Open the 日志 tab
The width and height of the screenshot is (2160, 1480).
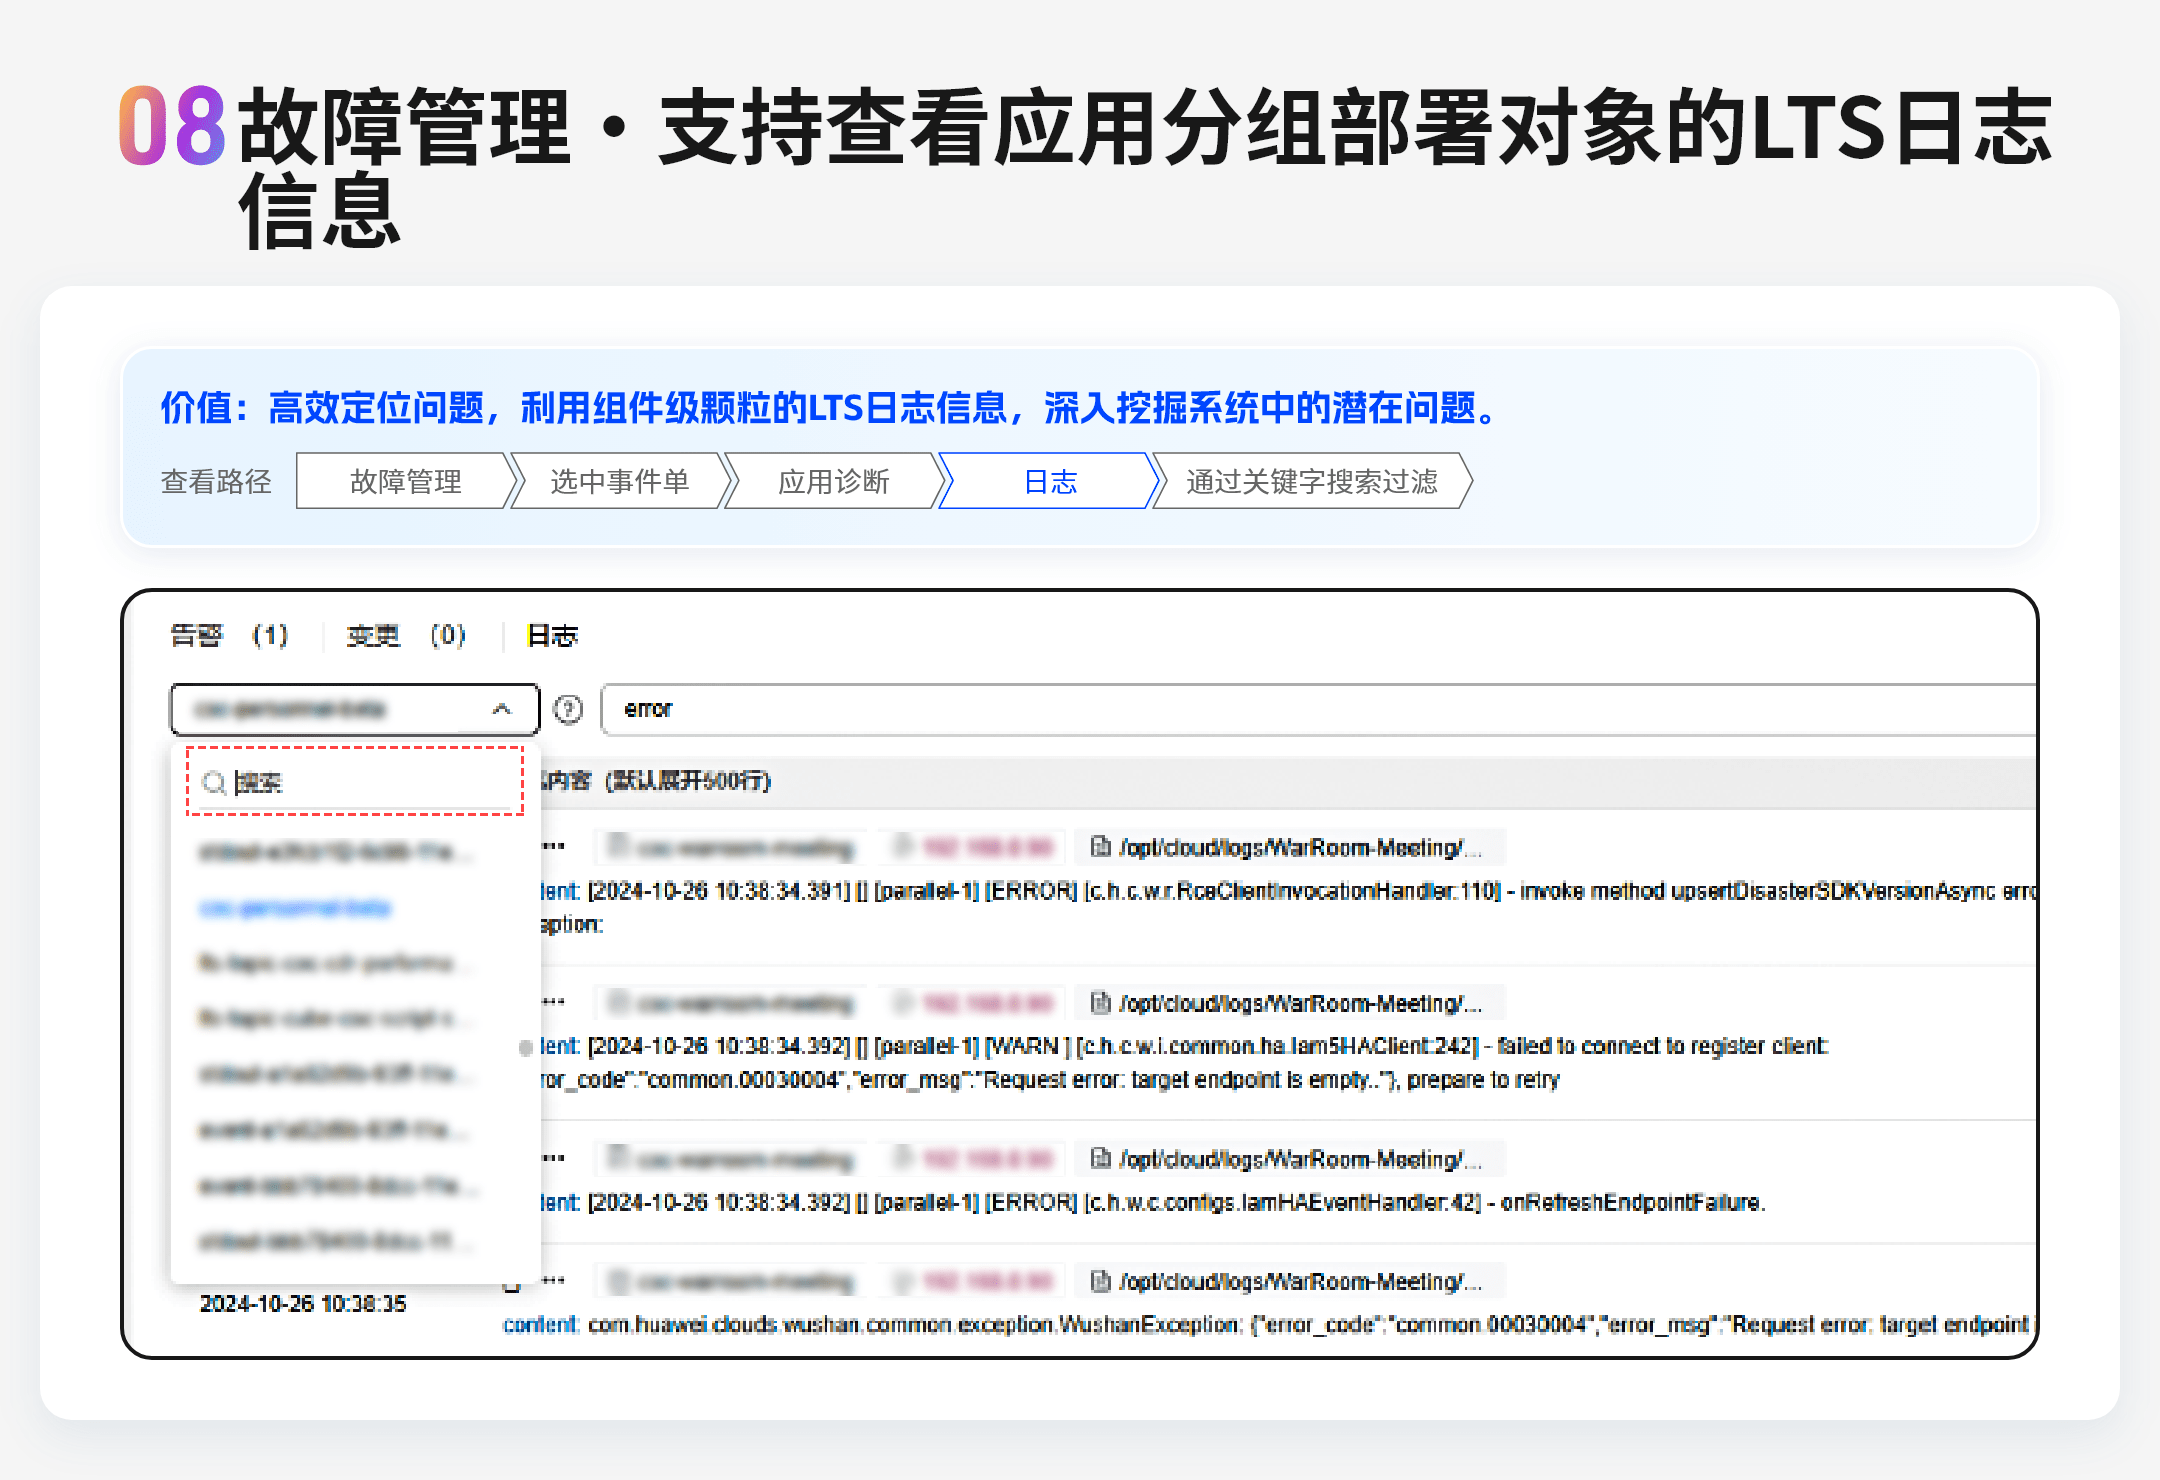pos(552,635)
